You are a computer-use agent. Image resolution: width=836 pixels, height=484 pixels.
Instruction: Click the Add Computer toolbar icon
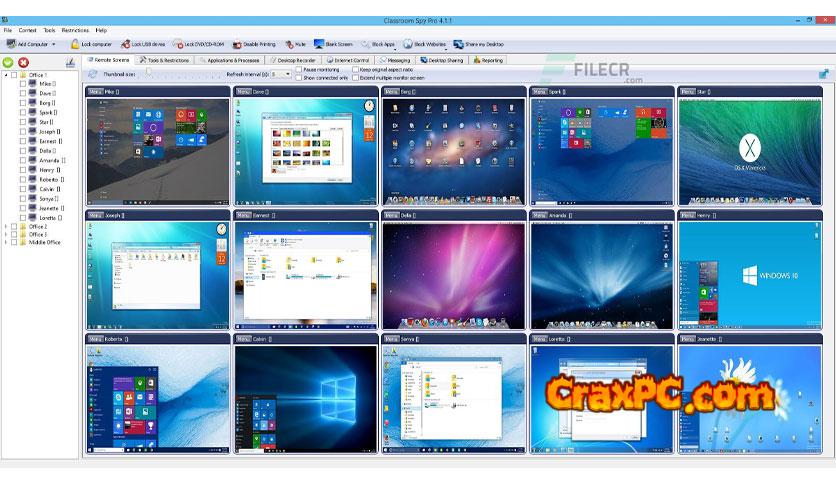(x=11, y=44)
